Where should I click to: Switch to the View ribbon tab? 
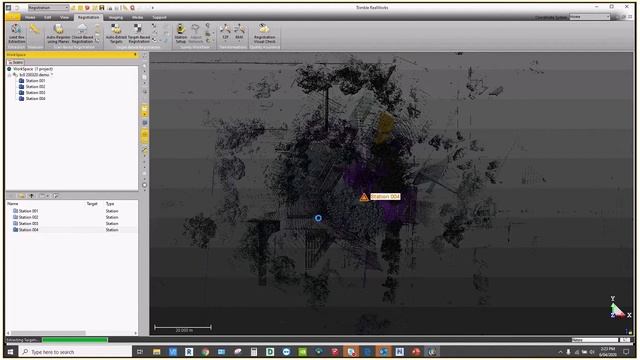tap(64, 17)
